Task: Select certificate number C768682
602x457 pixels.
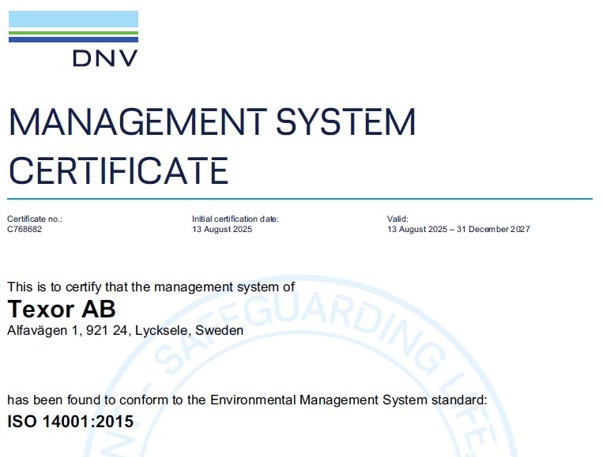Action: pyautogui.click(x=27, y=229)
